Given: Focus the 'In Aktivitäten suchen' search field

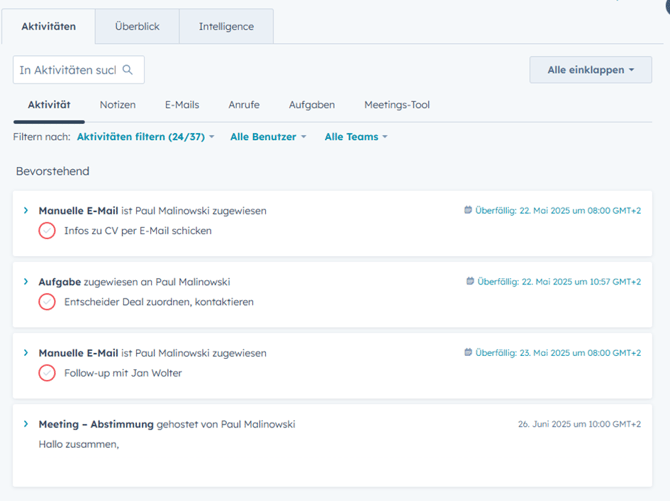Looking at the screenshot, I should 68,70.
